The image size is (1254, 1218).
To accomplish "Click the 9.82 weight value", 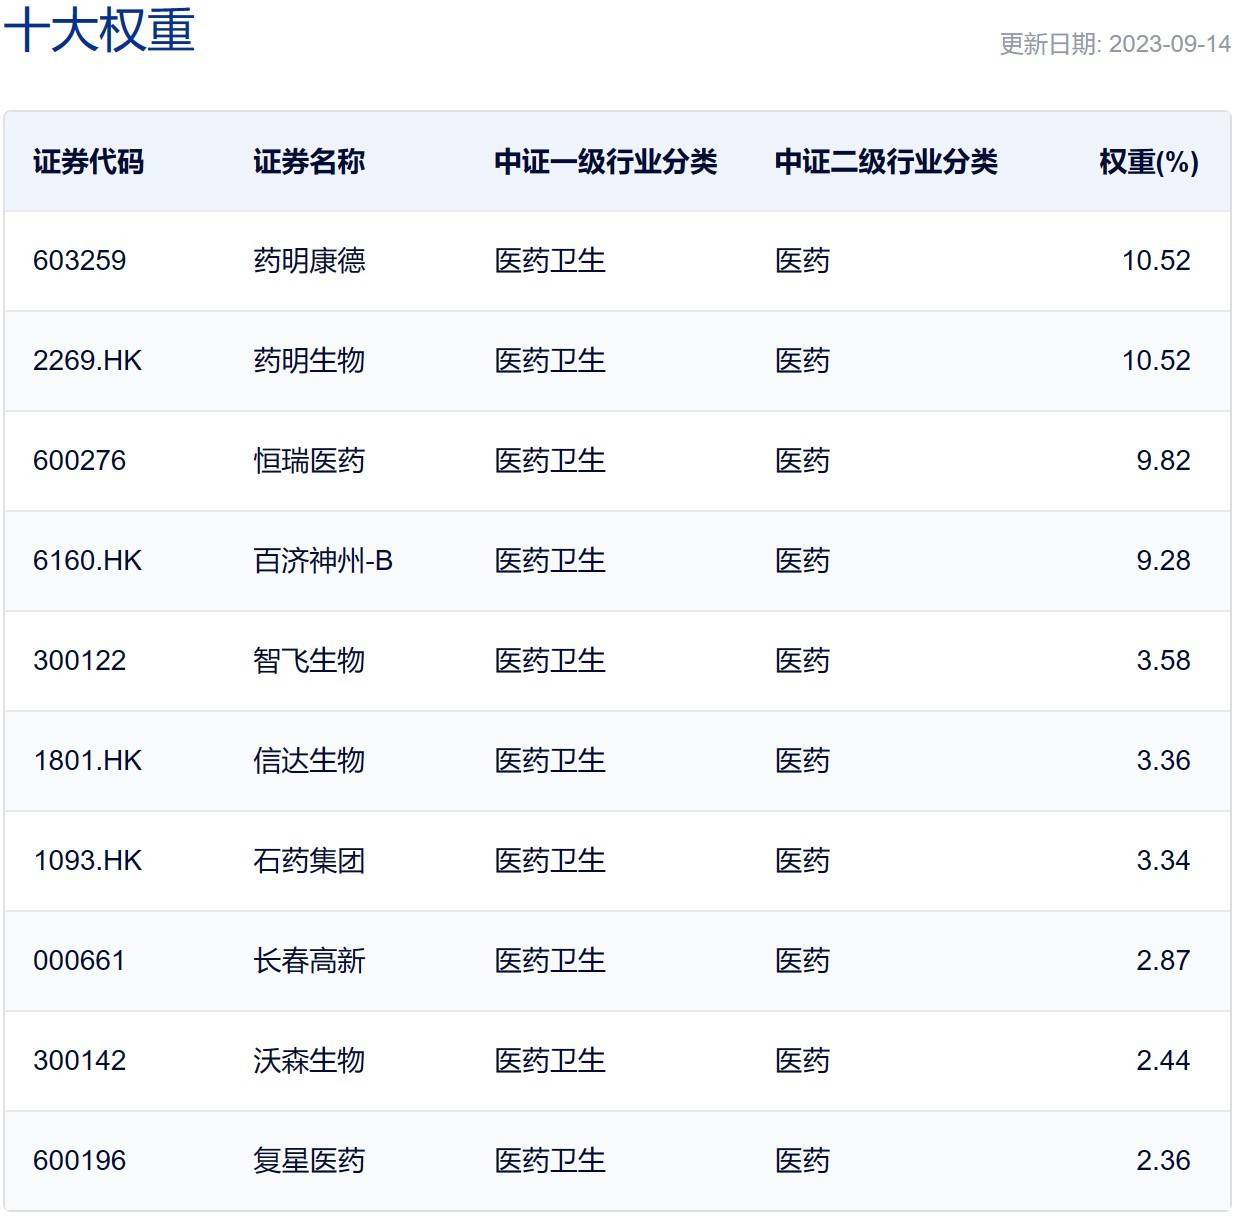I will (1163, 461).
